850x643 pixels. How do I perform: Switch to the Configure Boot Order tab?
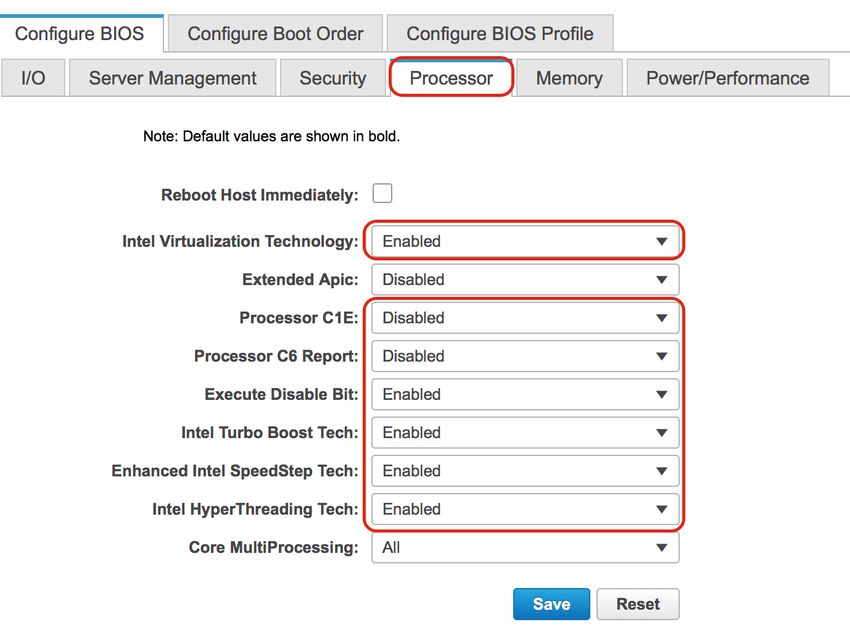(275, 34)
